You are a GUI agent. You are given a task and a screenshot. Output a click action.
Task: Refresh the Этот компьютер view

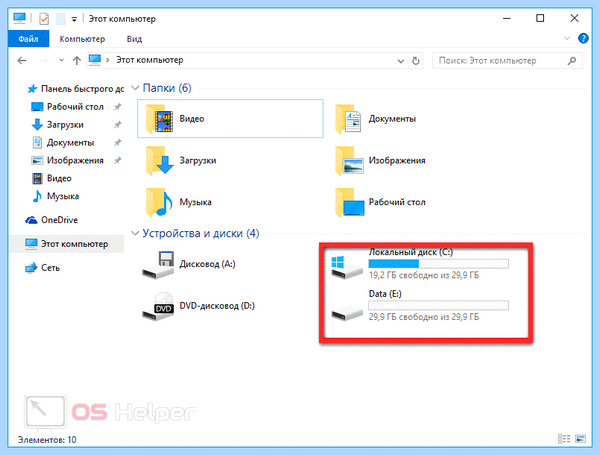(x=416, y=60)
